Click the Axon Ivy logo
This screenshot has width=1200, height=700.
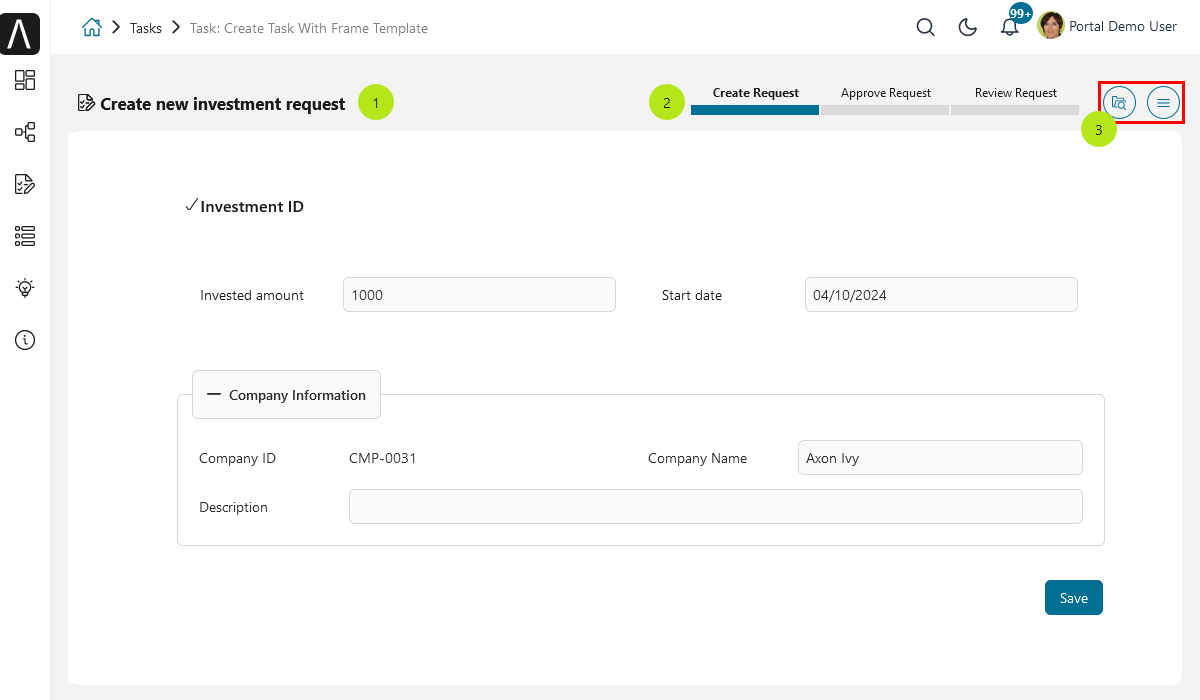[x=21, y=34]
